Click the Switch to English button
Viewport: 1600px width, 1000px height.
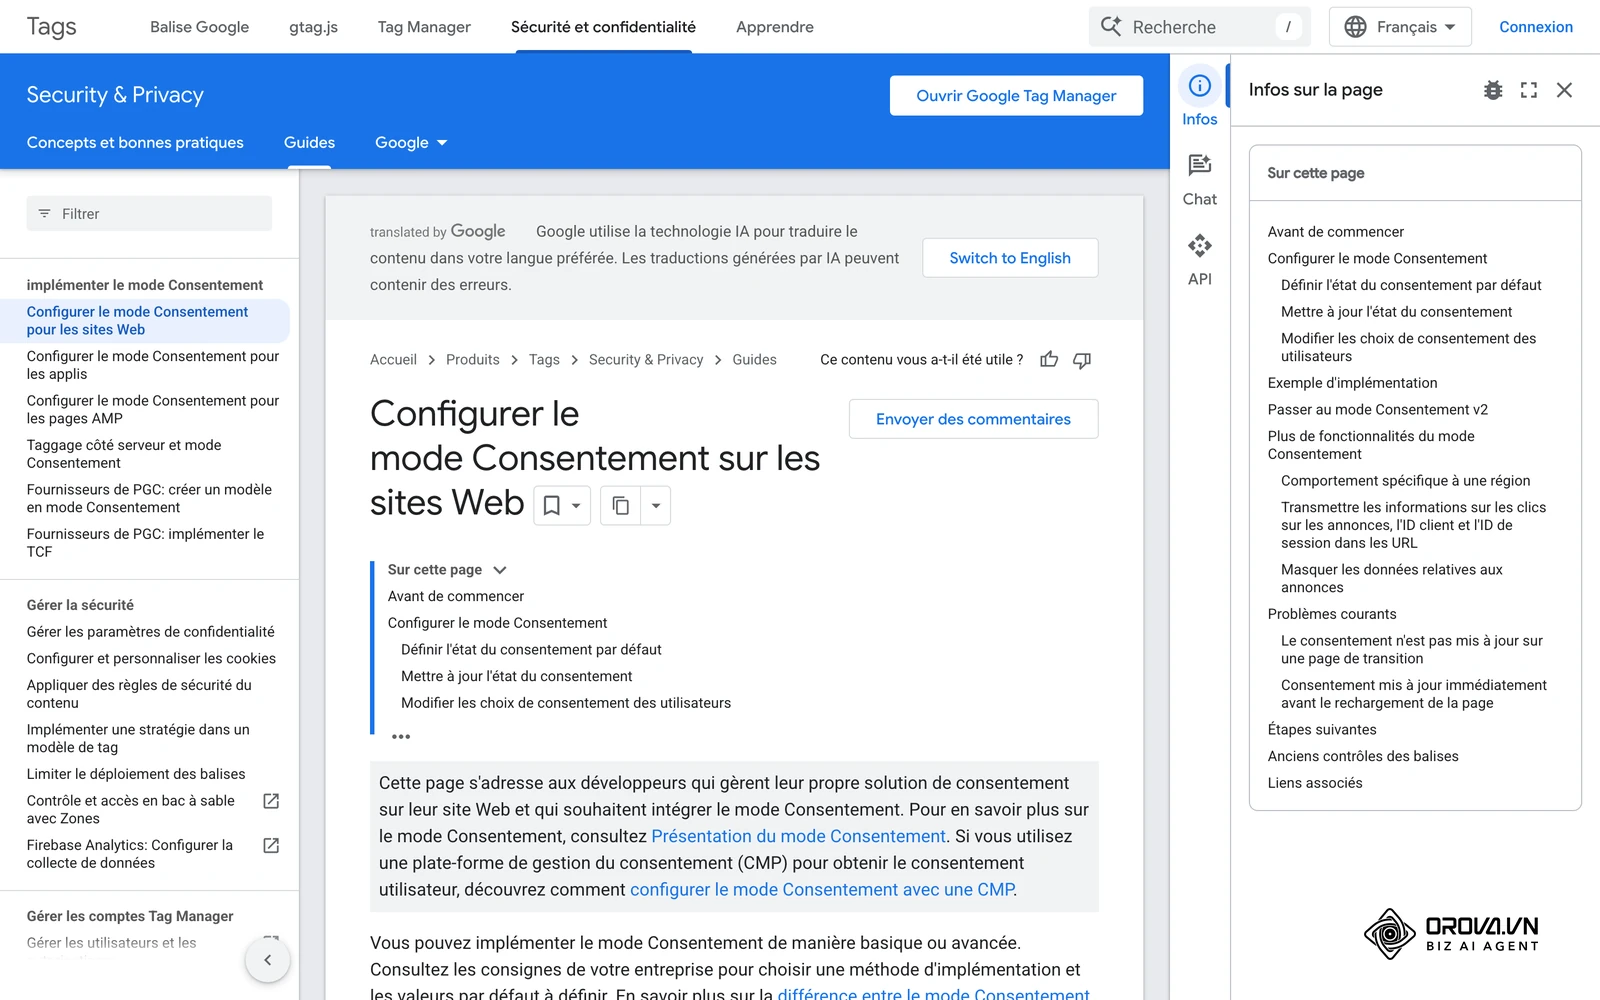point(1010,258)
